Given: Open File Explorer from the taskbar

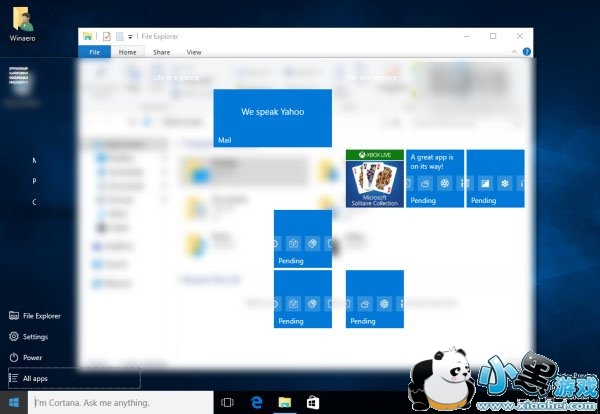Looking at the screenshot, I should click(284, 403).
